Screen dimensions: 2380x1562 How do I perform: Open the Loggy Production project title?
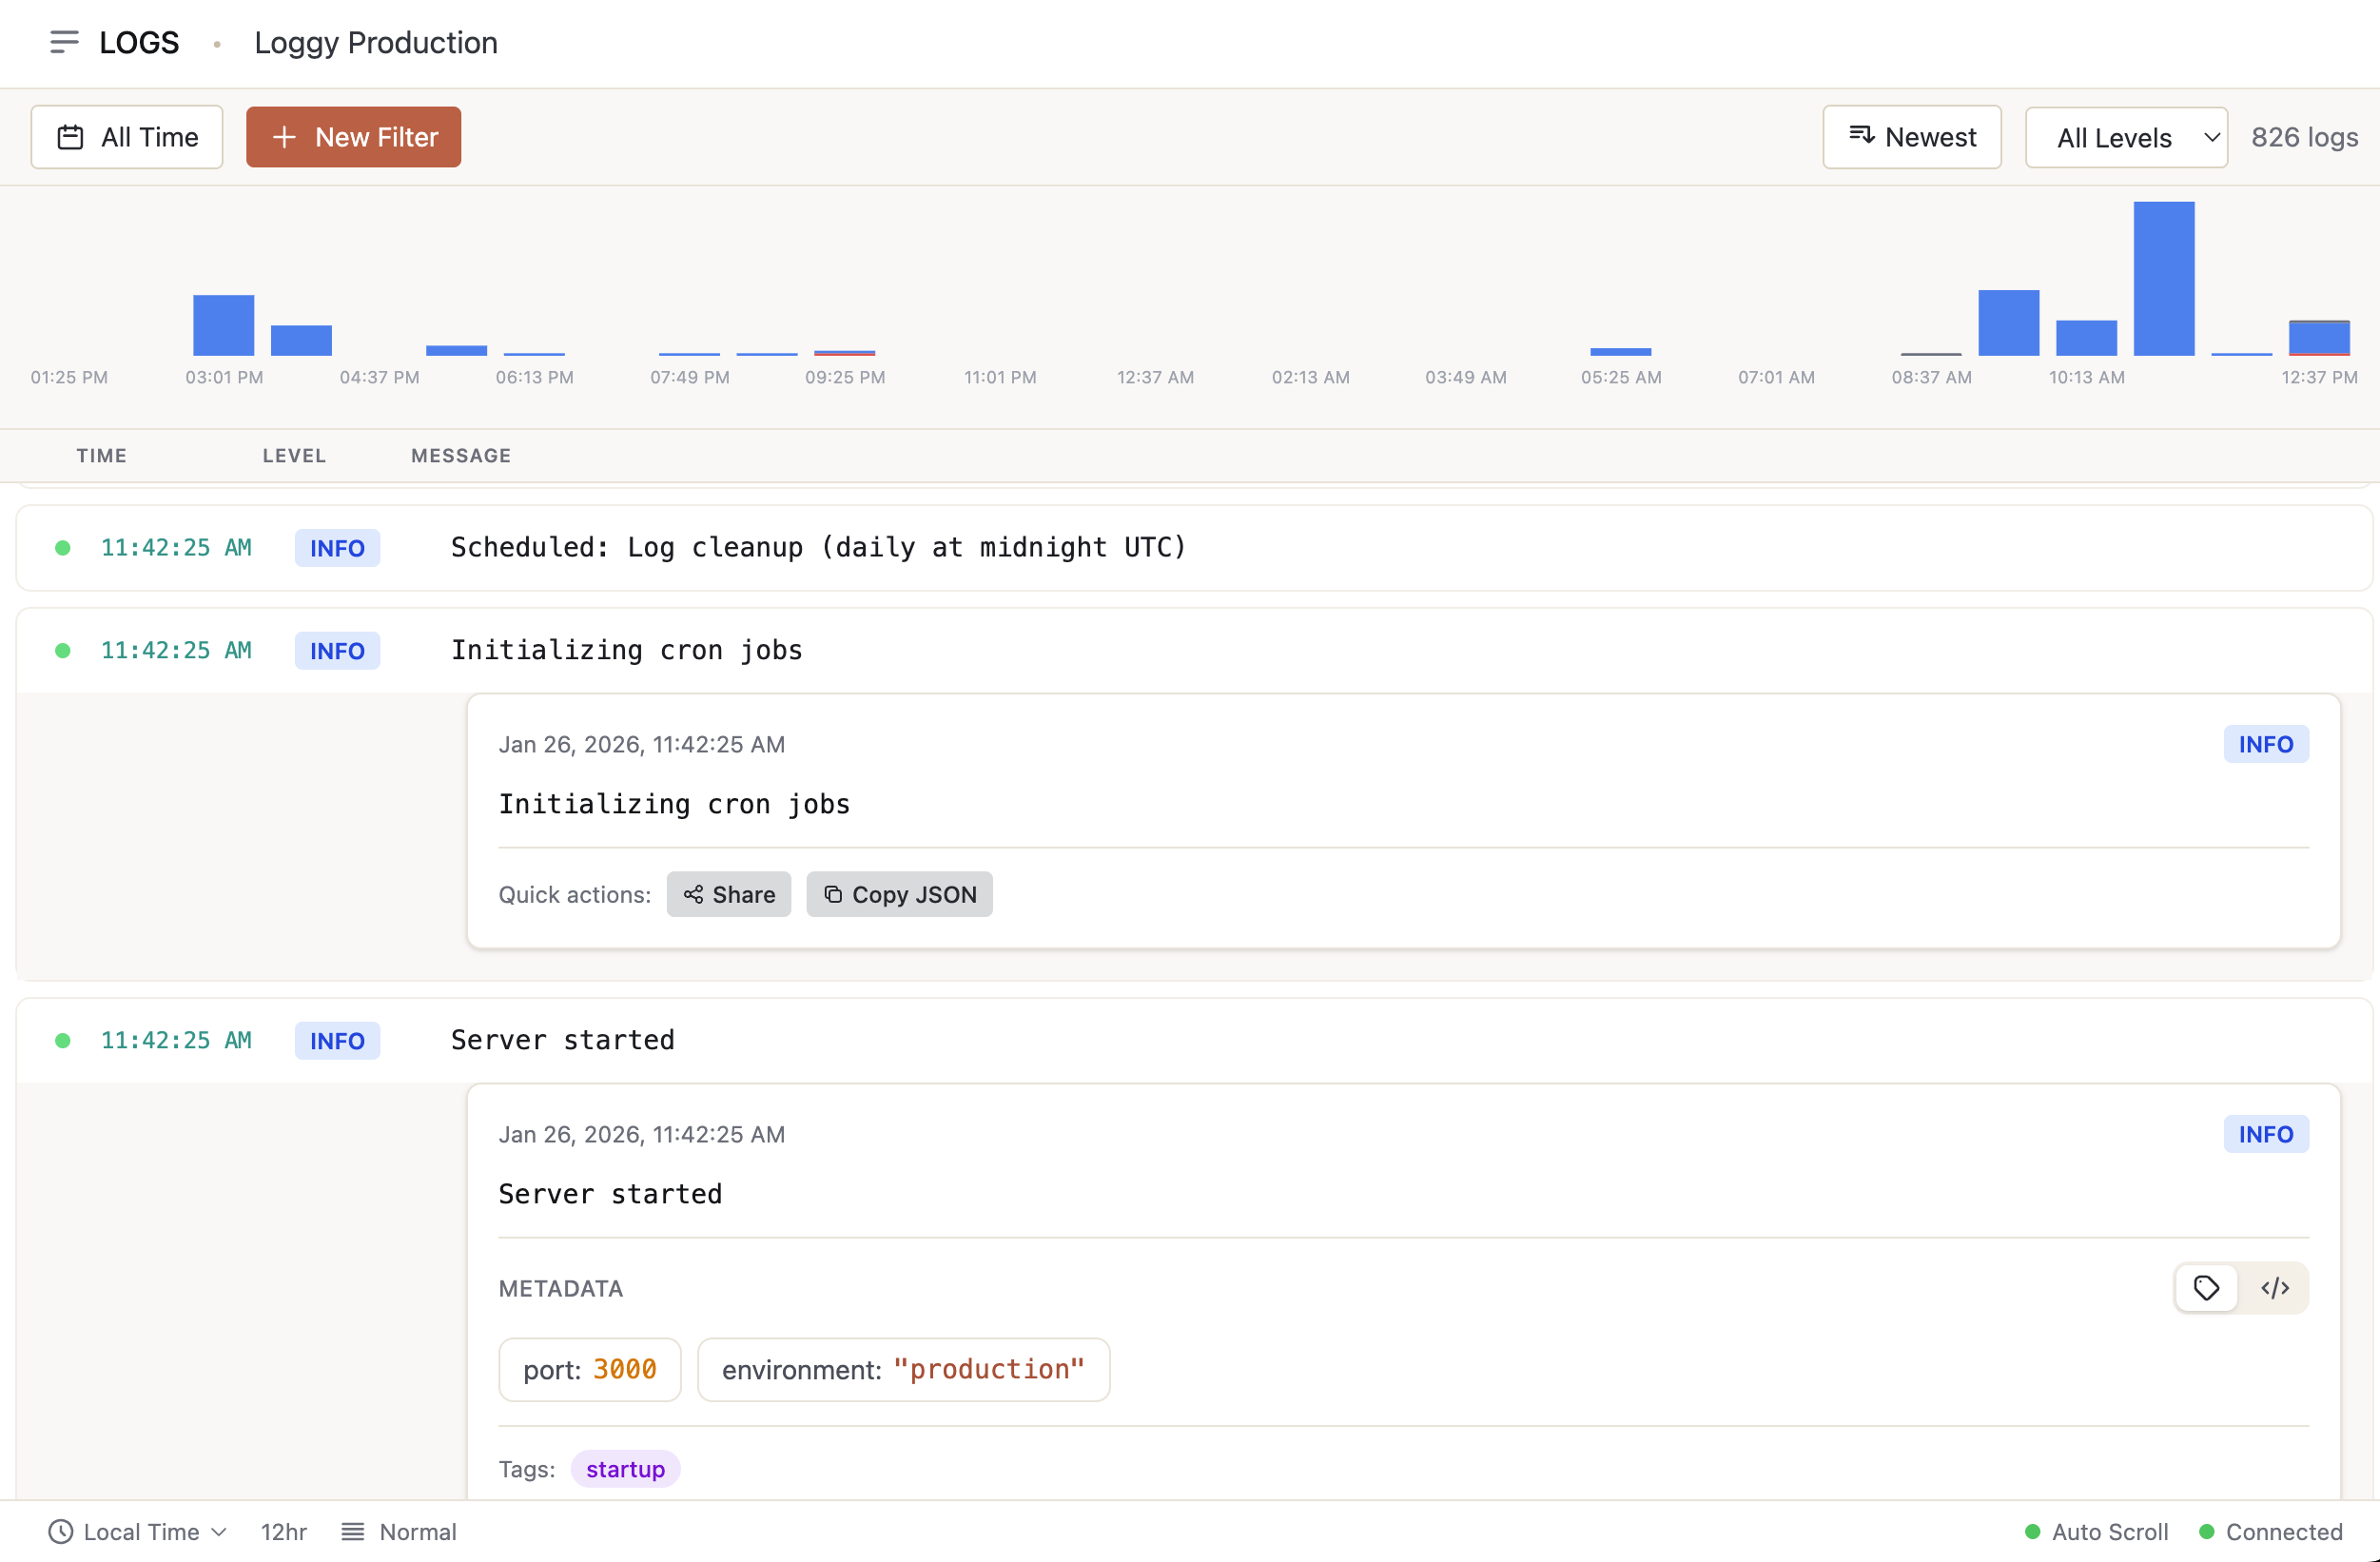375,42
